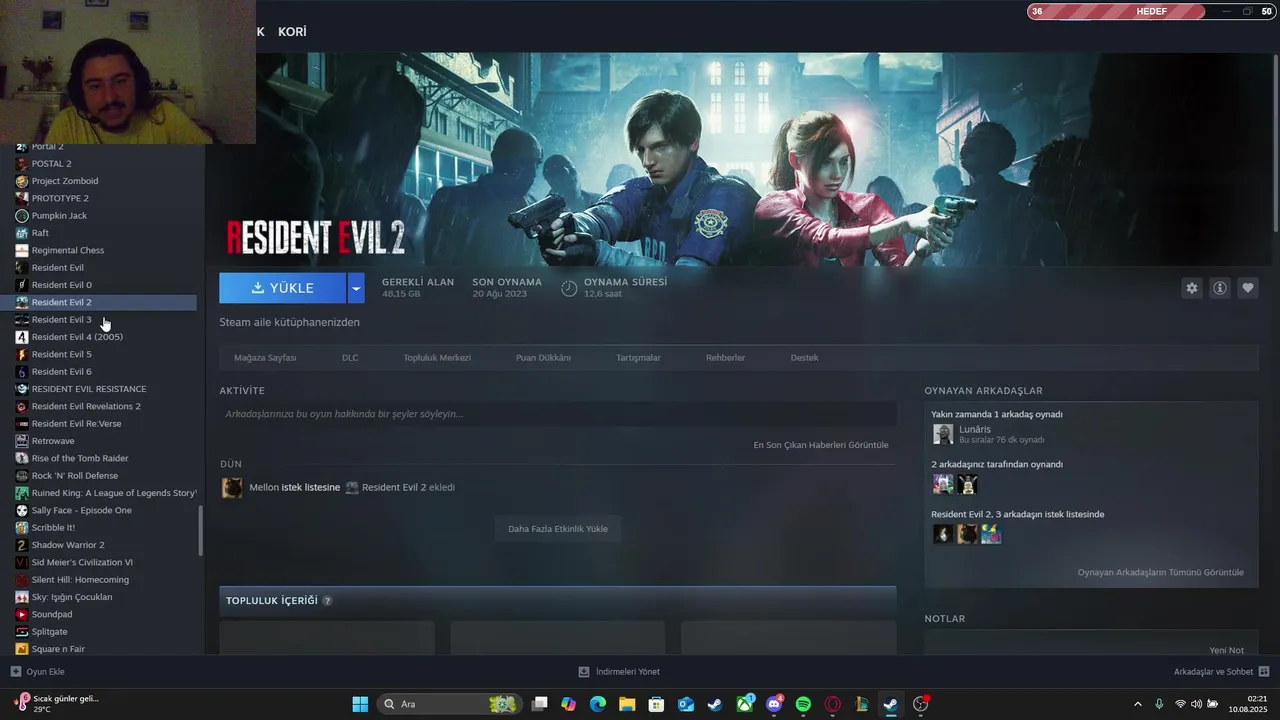
Task: Go to Topluluk Merkezi tab
Action: tap(437, 358)
